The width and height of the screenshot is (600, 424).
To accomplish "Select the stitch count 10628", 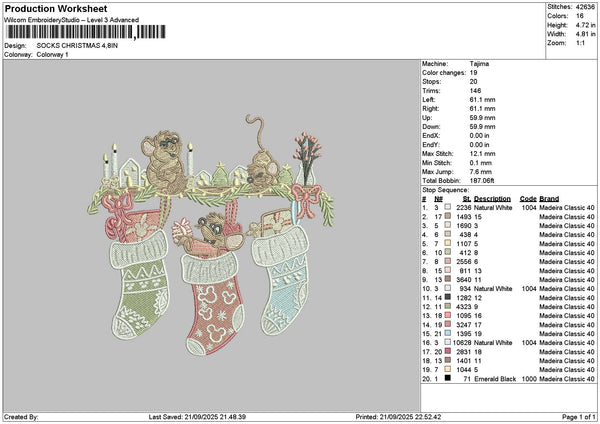I will tap(462, 343).
